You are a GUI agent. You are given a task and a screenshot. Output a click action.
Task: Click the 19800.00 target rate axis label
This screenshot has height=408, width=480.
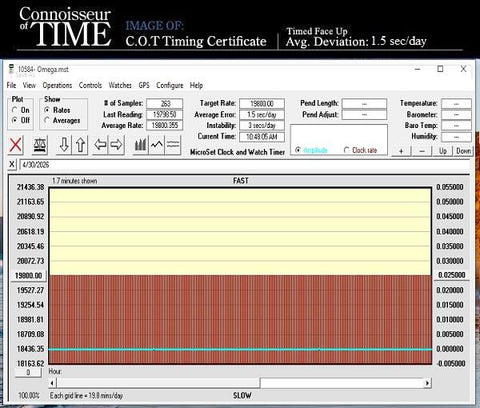click(x=29, y=276)
